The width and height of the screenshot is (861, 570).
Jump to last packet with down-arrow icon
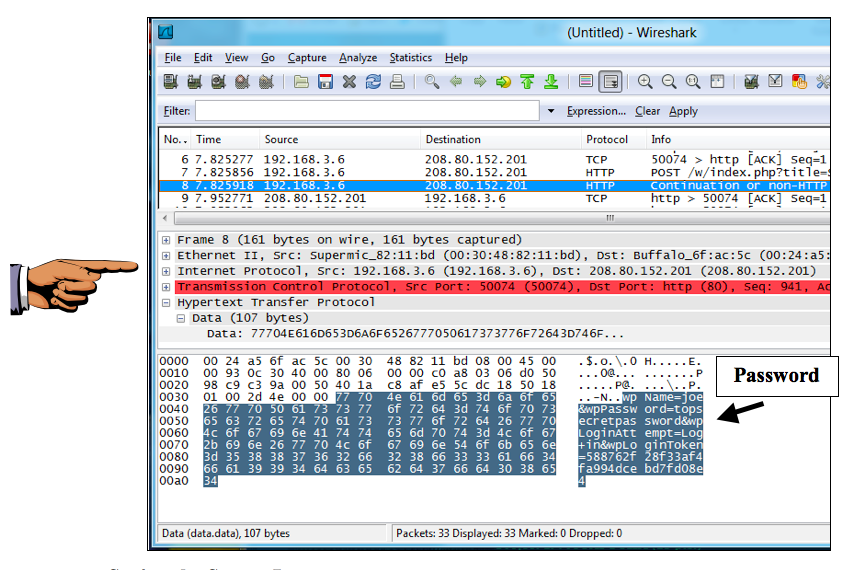[550, 82]
